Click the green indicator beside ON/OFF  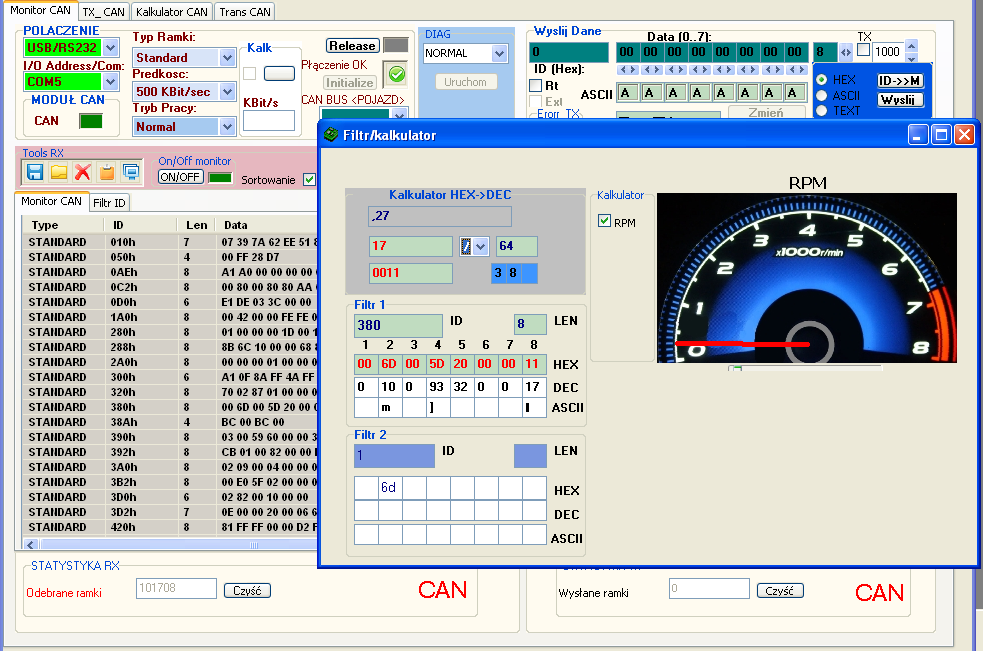tap(220, 177)
